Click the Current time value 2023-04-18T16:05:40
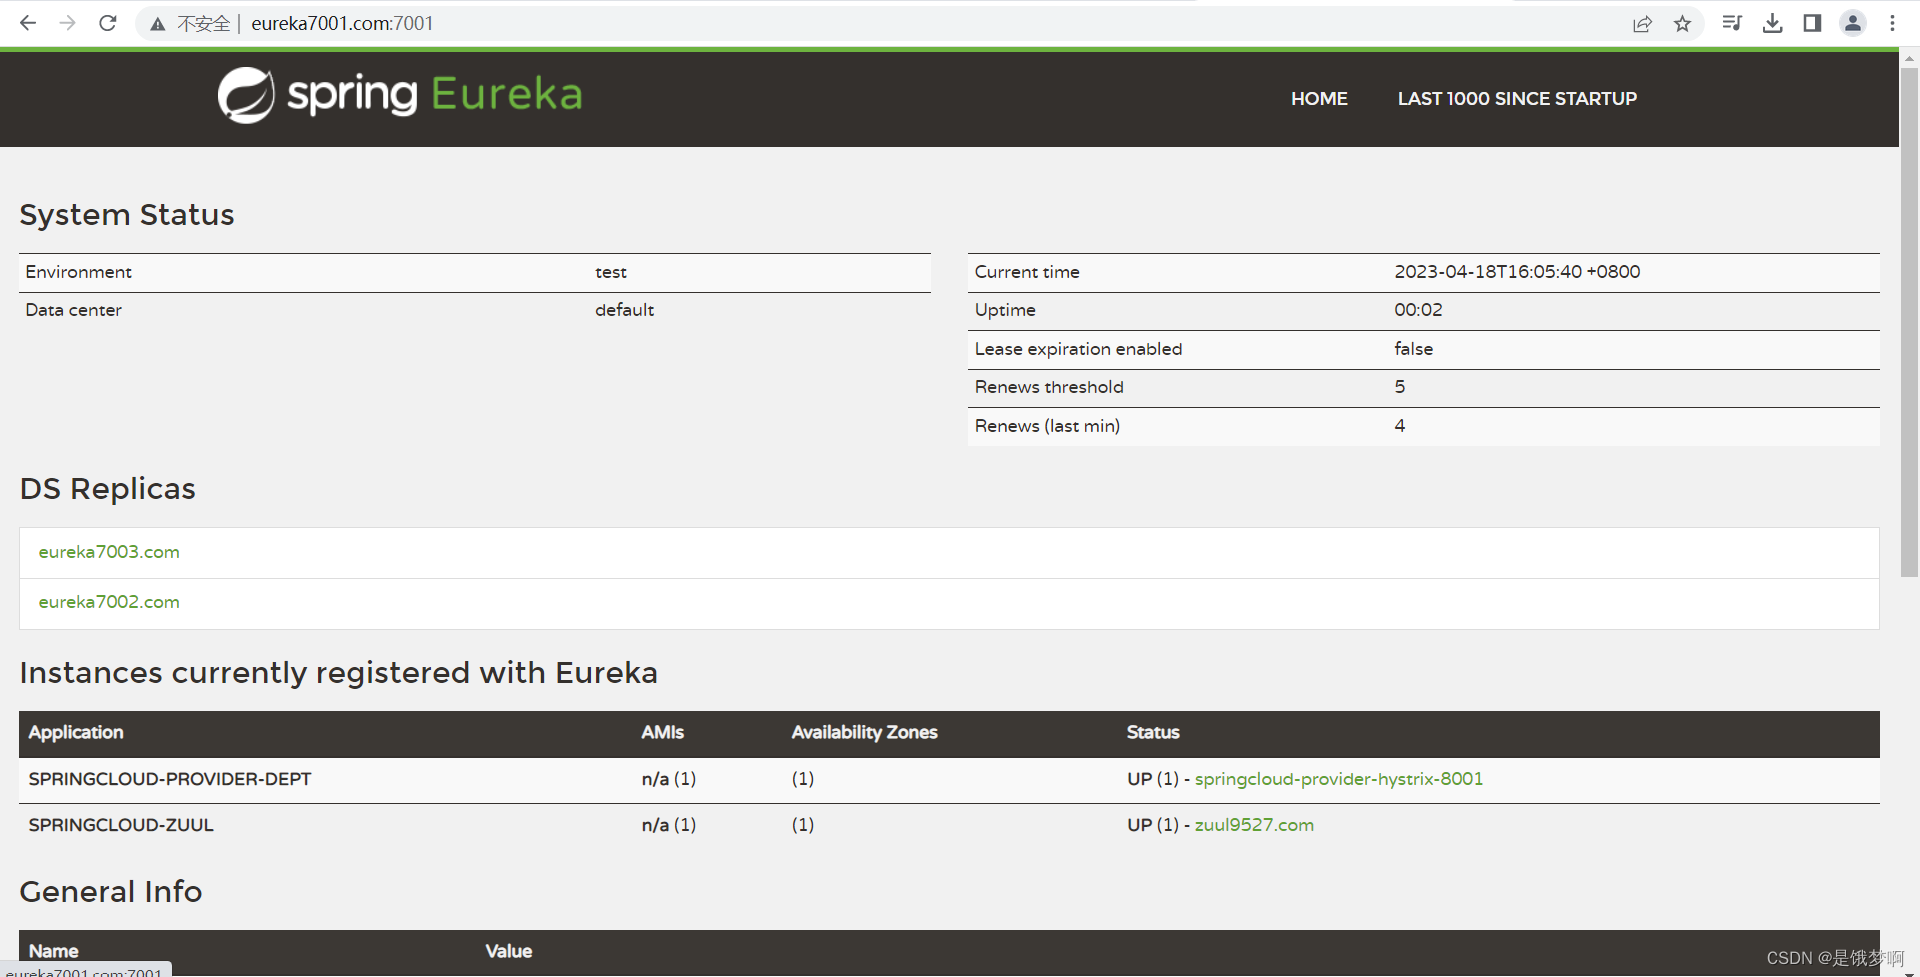 click(1517, 272)
